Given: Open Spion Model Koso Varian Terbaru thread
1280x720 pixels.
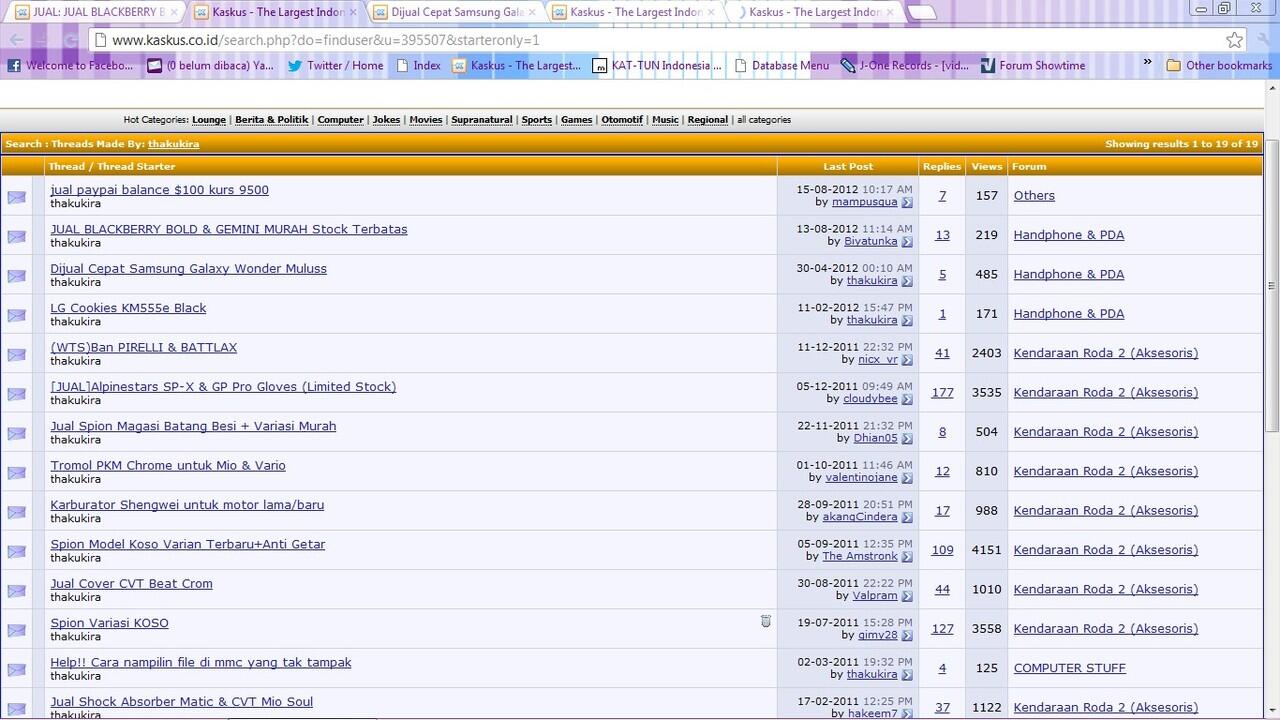Looking at the screenshot, I should click(x=188, y=545).
